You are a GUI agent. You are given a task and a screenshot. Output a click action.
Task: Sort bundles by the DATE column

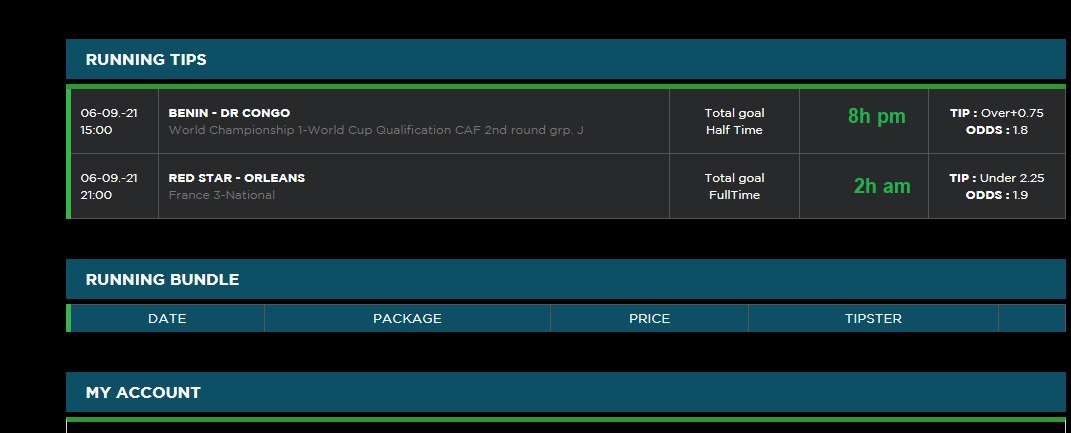(x=167, y=319)
